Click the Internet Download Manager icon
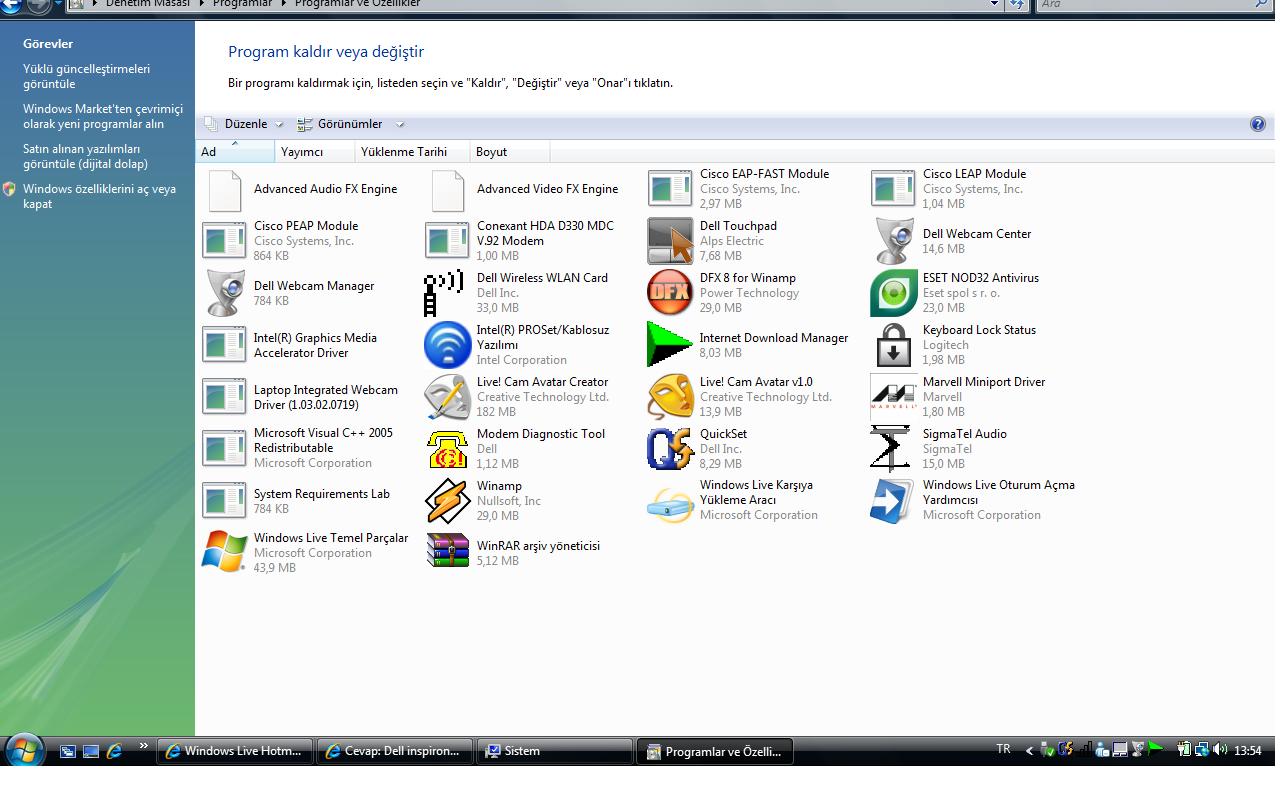Image resolution: width=1280 pixels, height=800 pixels. click(670, 345)
